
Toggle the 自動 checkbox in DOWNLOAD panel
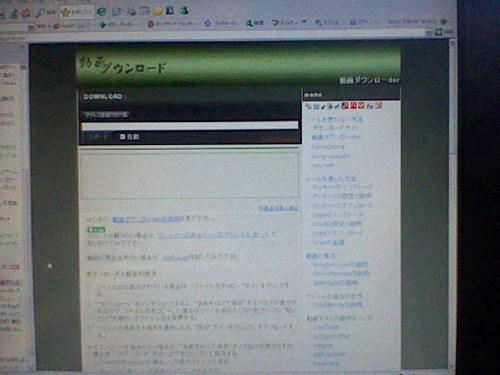pyautogui.click(x=122, y=136)
